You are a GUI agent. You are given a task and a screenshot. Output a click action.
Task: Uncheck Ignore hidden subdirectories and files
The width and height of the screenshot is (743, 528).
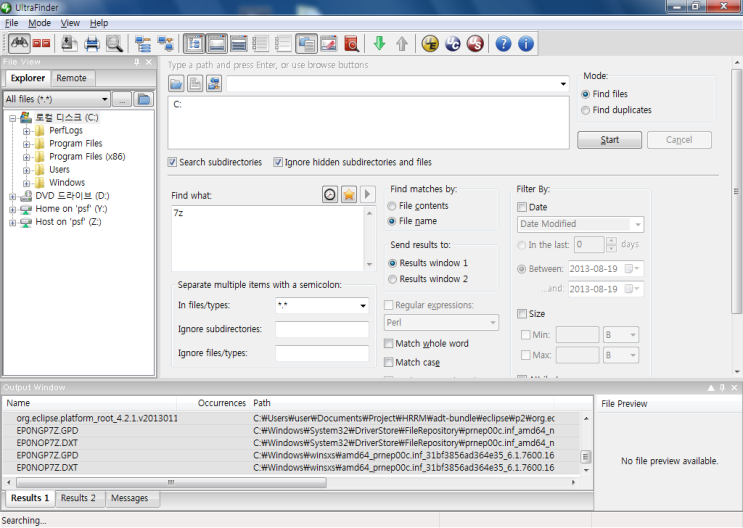pos(278,162)
